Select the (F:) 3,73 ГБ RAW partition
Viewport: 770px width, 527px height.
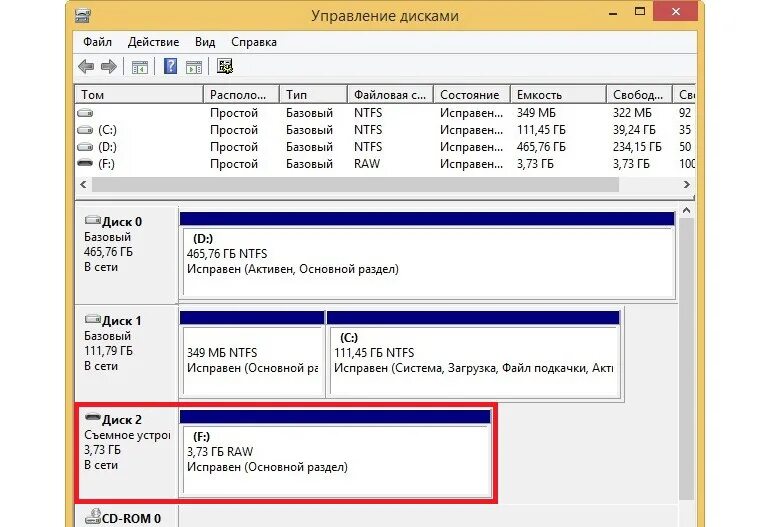(335, 453)
